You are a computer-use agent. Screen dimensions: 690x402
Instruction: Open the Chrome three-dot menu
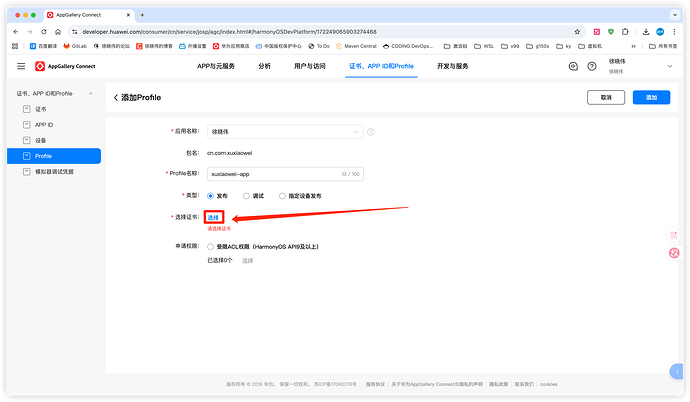(674, 32)
